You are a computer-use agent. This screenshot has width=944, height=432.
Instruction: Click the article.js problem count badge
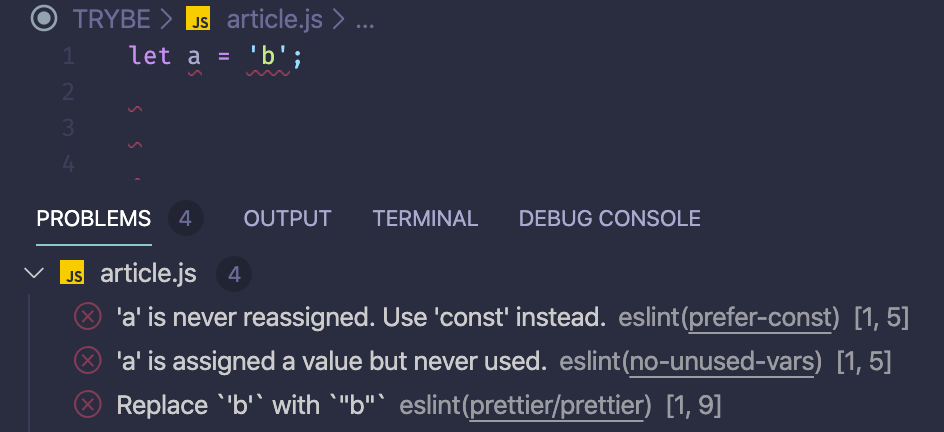234,274
